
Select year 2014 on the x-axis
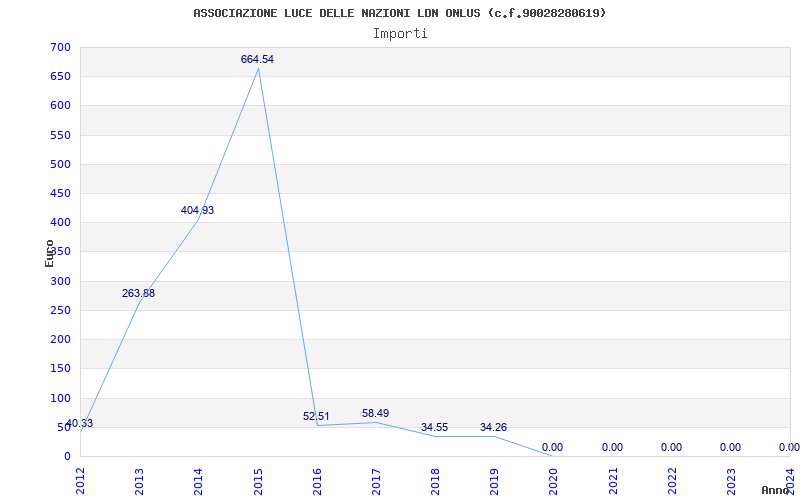click(x=198, y=481)
